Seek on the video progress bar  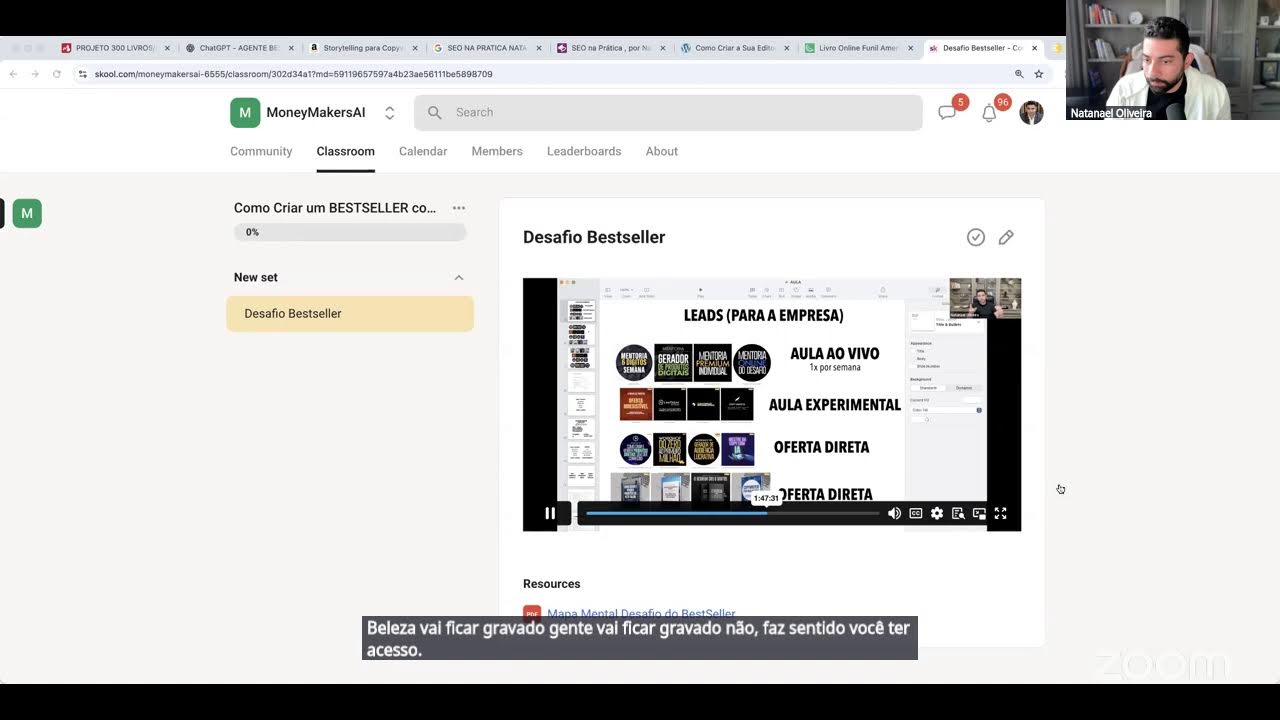point(732,513)
